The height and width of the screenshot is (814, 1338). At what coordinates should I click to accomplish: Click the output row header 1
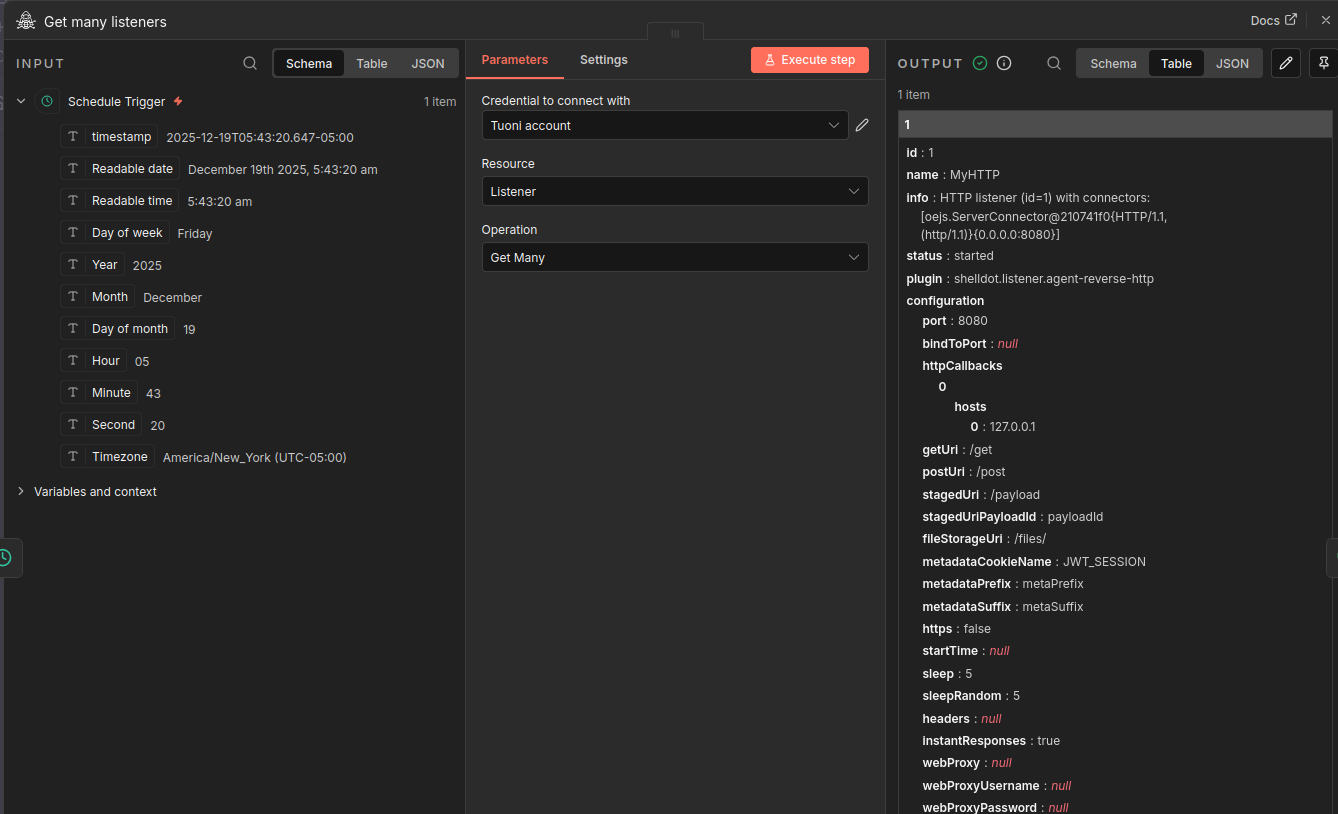[1115, 124]
